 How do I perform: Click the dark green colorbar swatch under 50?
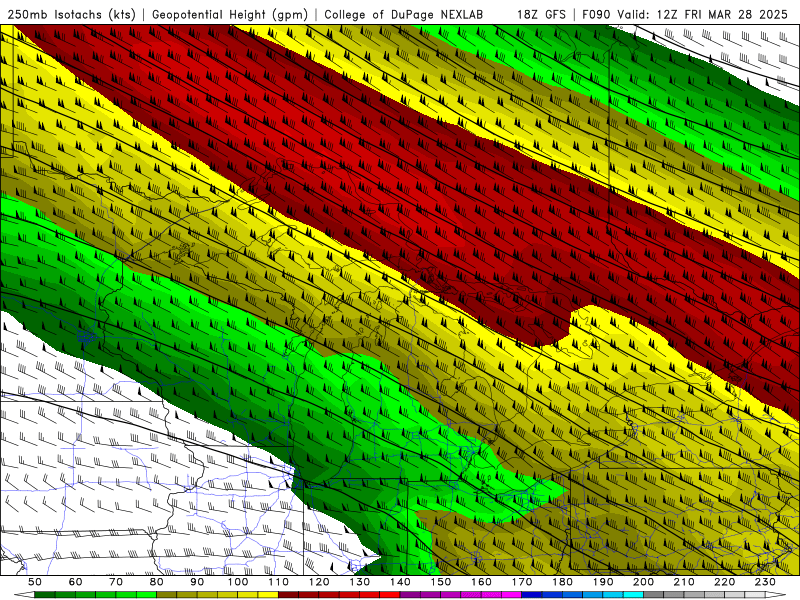point(45,595)
